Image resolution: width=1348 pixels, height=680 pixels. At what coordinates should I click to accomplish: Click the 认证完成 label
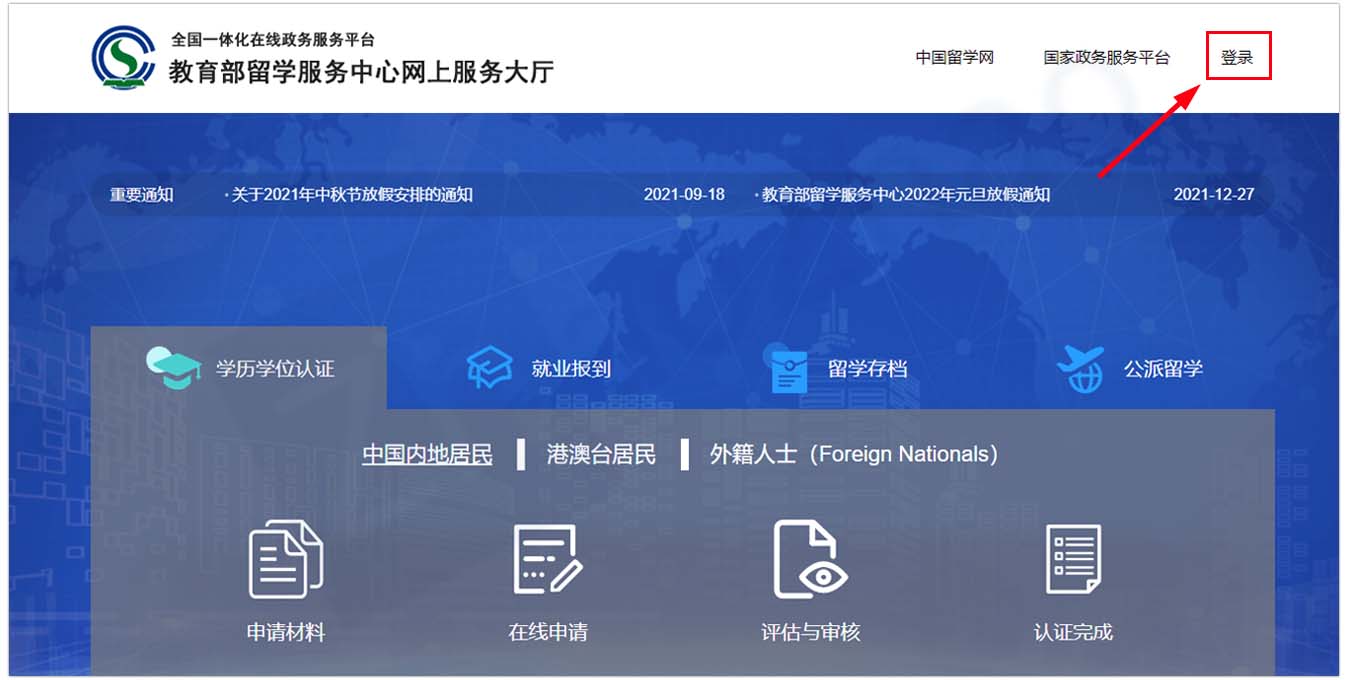click(x=1073, y=633)
